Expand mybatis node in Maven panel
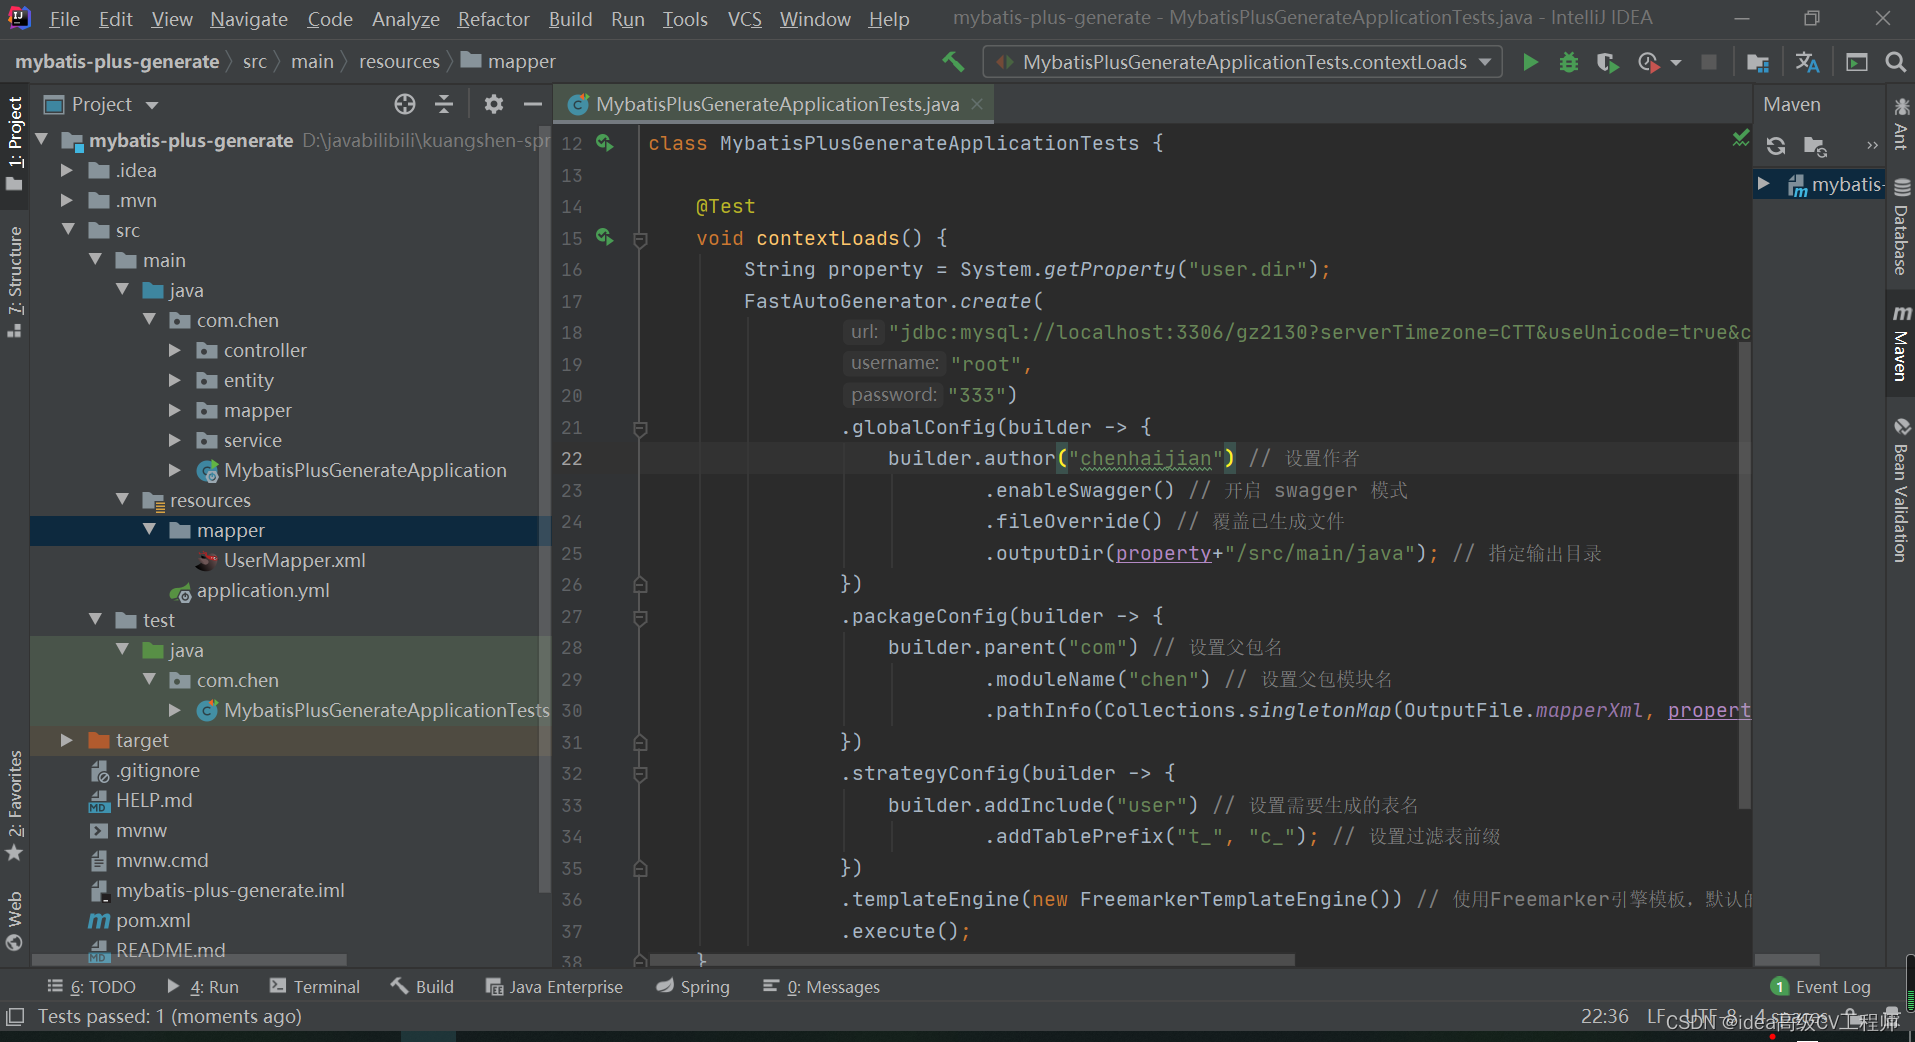1915x1042 pixels. pos(1764,184)
